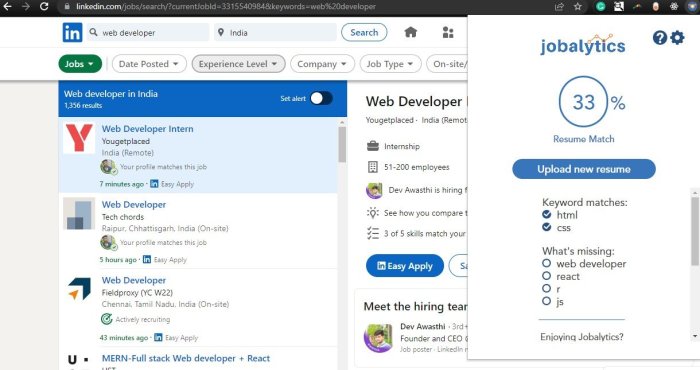Open Tech chords company logo
This screenshot has height=370, width=700.
pos(79,213)
